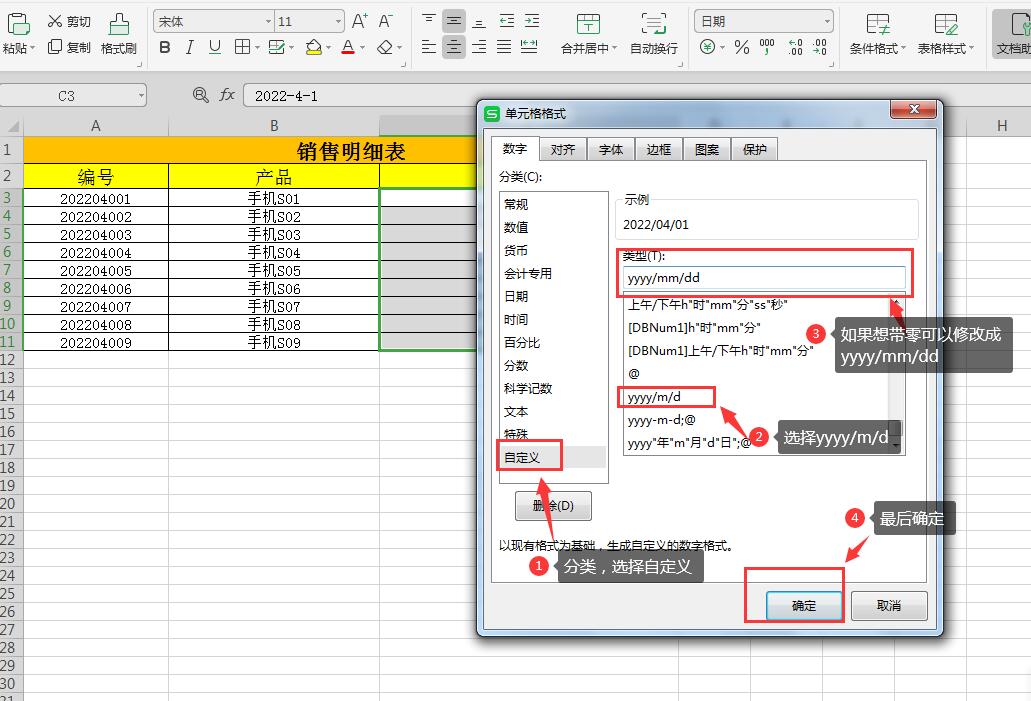Open the font name dropdown 宋体

pyautogui.click(x=268, y=22)
